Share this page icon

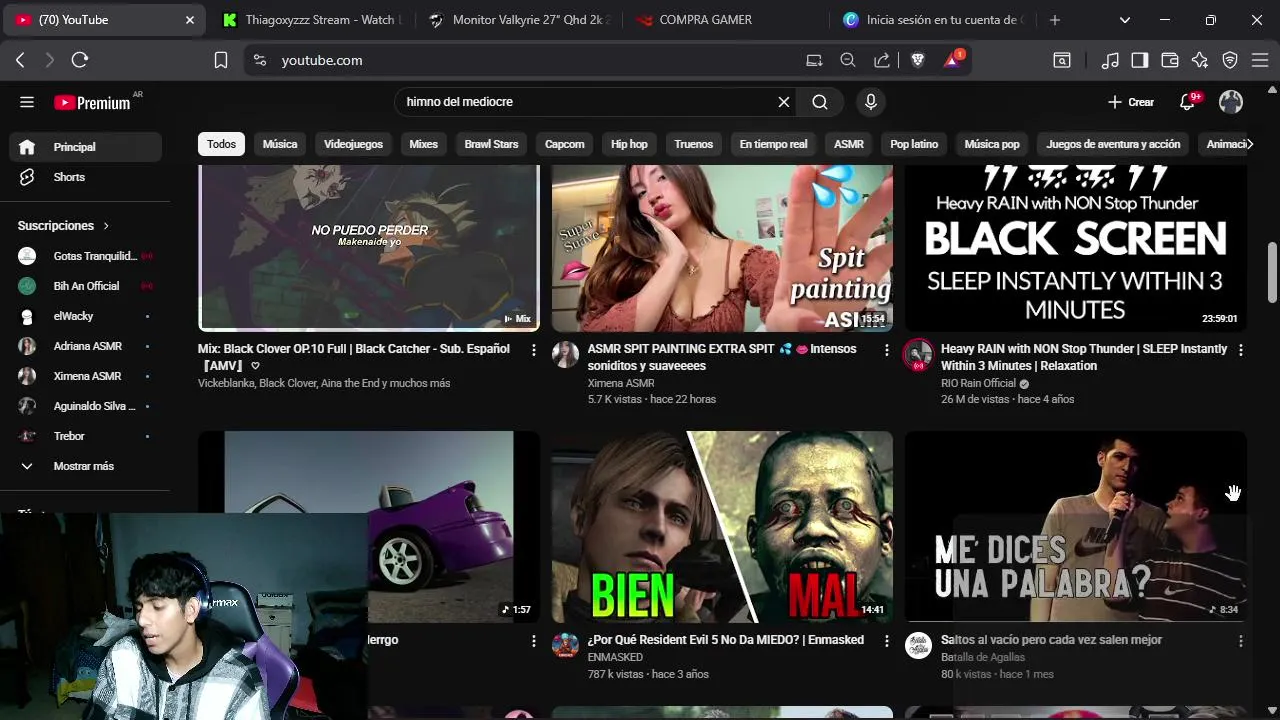click(x=882, y=60)
